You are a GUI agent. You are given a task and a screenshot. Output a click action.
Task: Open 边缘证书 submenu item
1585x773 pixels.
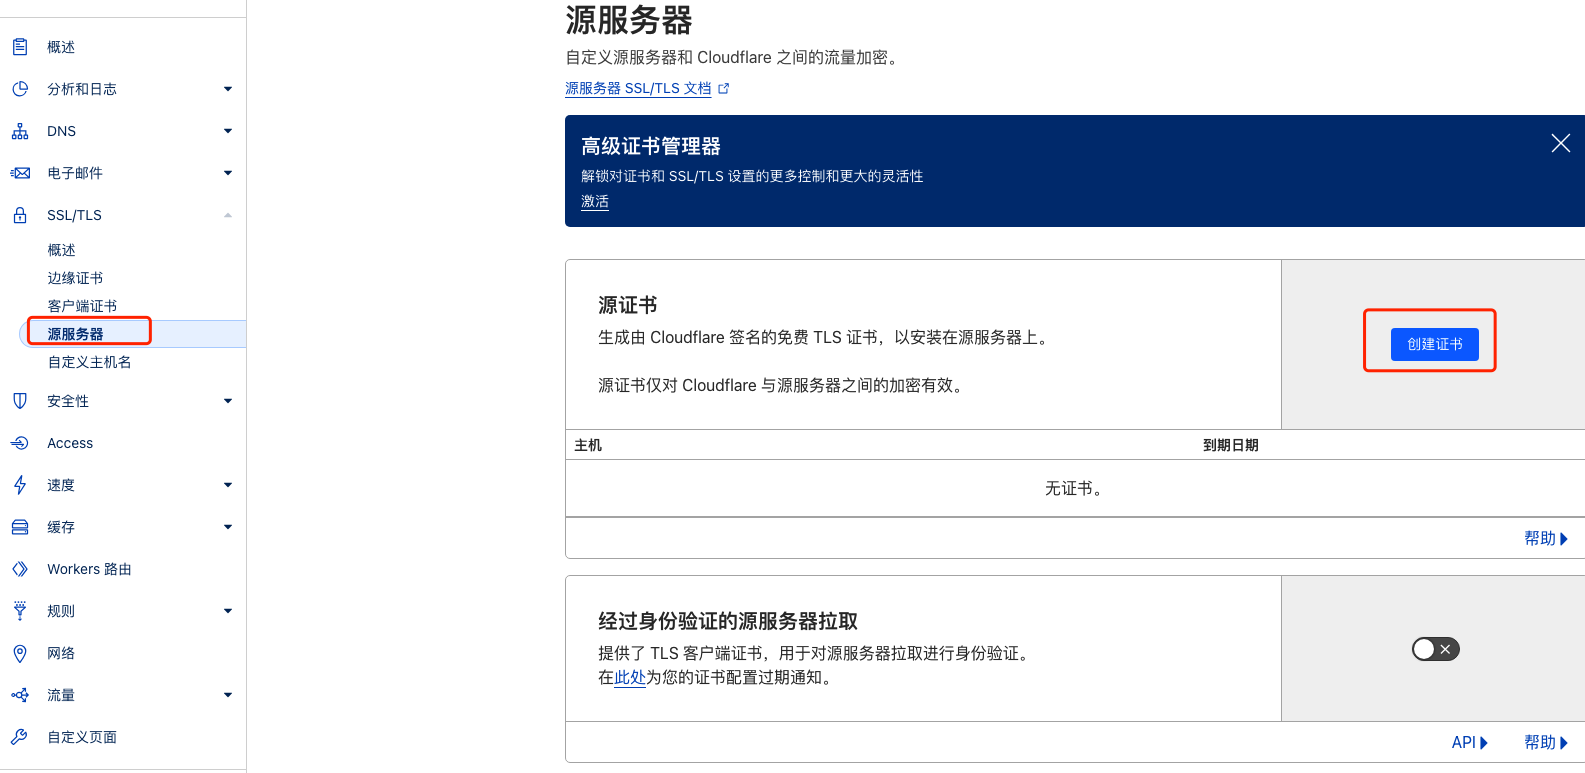[75, 278]
